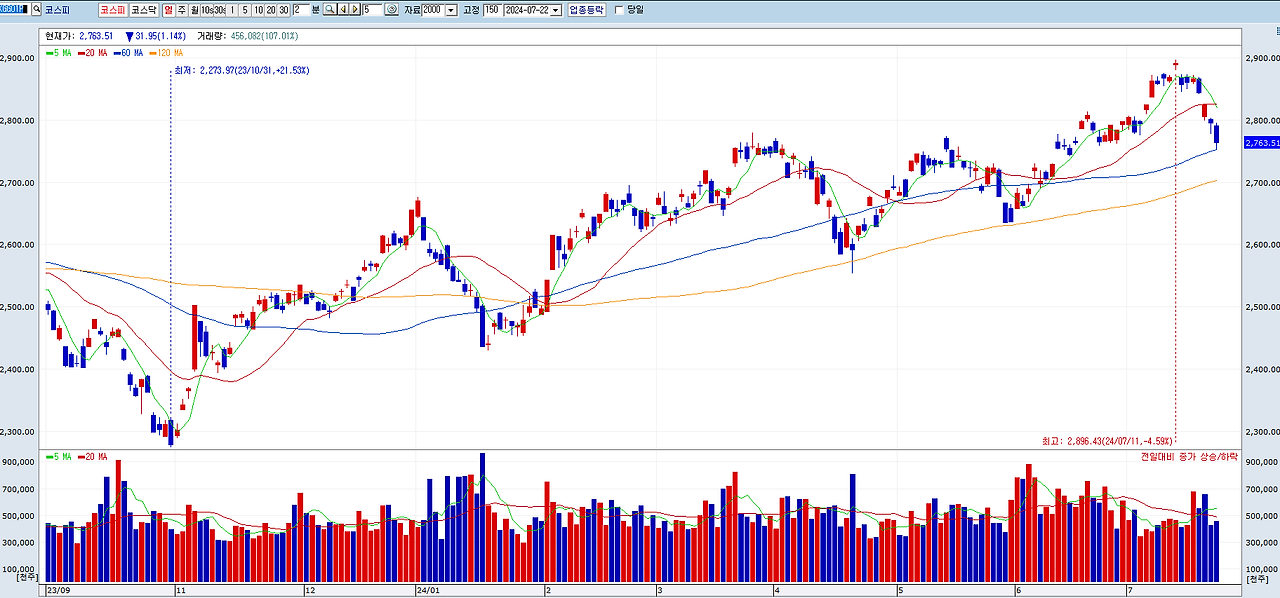Image resolution: width=1280 pixels, height=598 pixels.
Task: Click the 23/09 date label on time axis
Action: [59, 590]
